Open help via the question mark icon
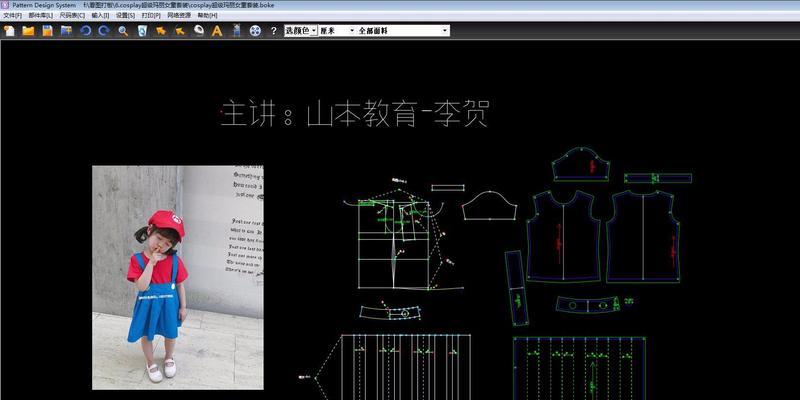Image resolution: width=800 pixels, height=400 pixels. pyautogui.click(x=273, y=31)
